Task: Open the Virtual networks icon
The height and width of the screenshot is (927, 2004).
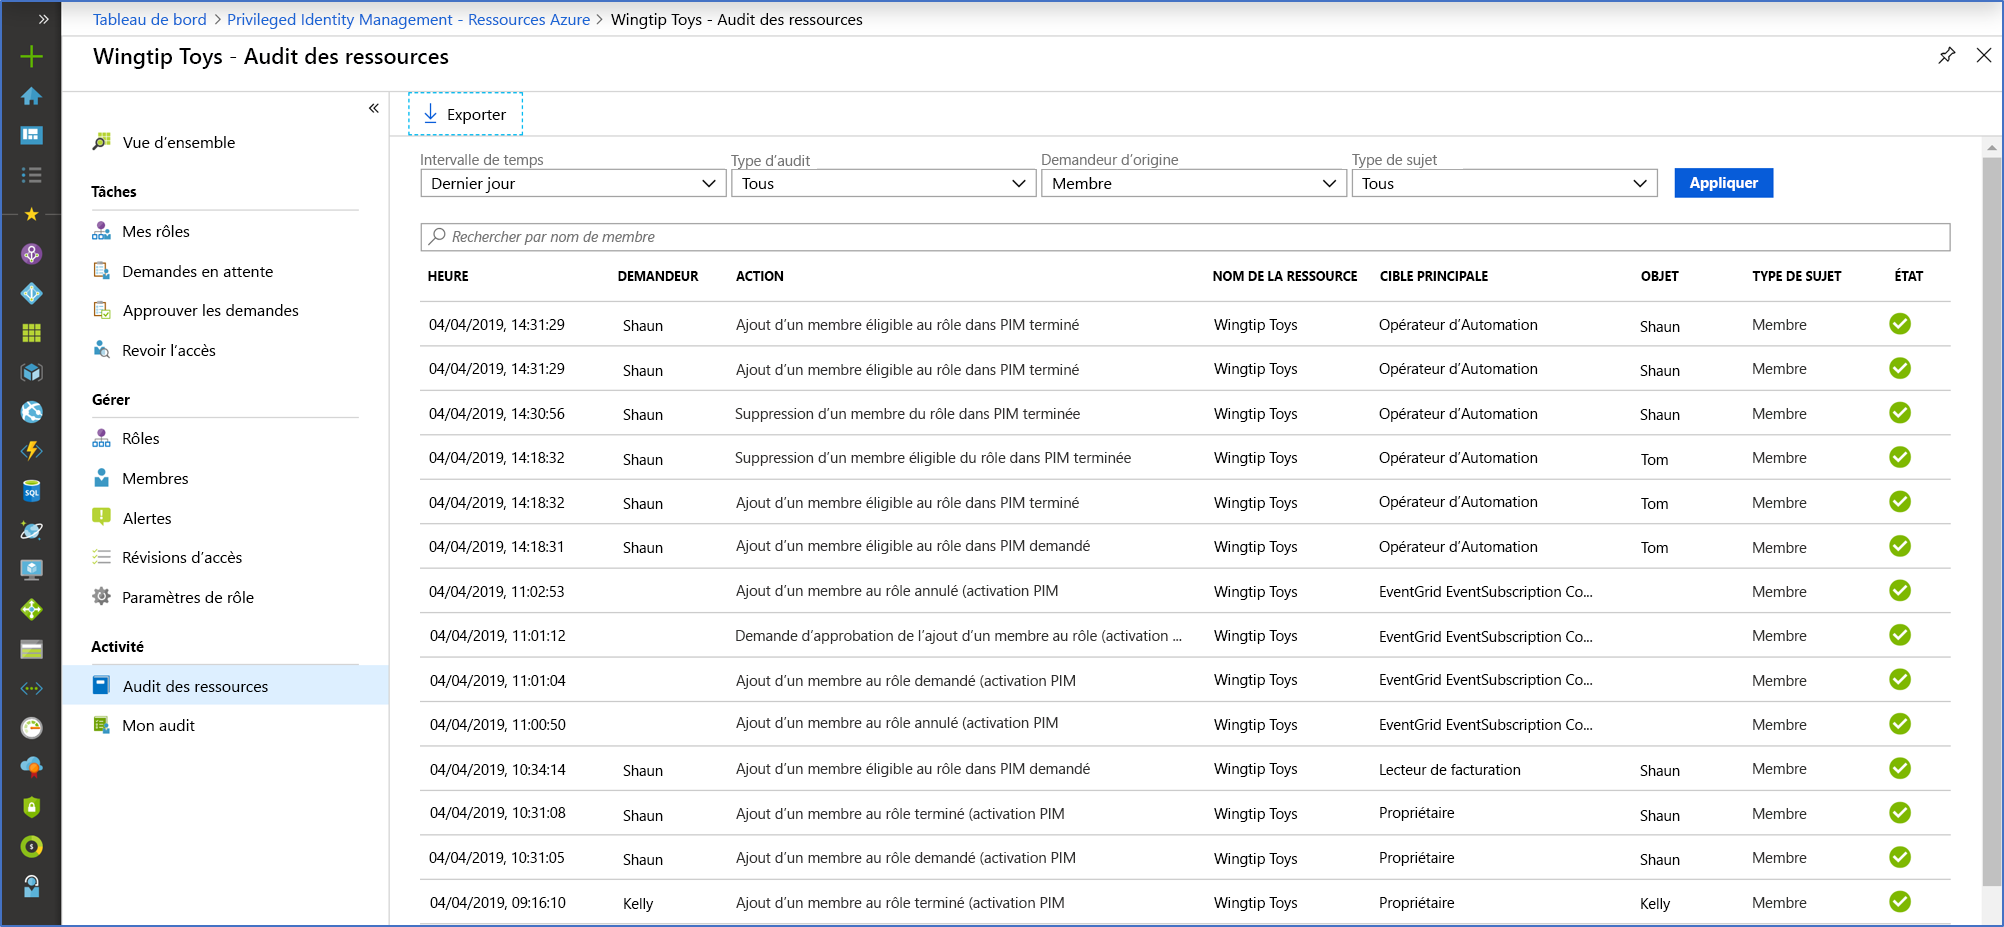Action: click(x=32, y=688)
